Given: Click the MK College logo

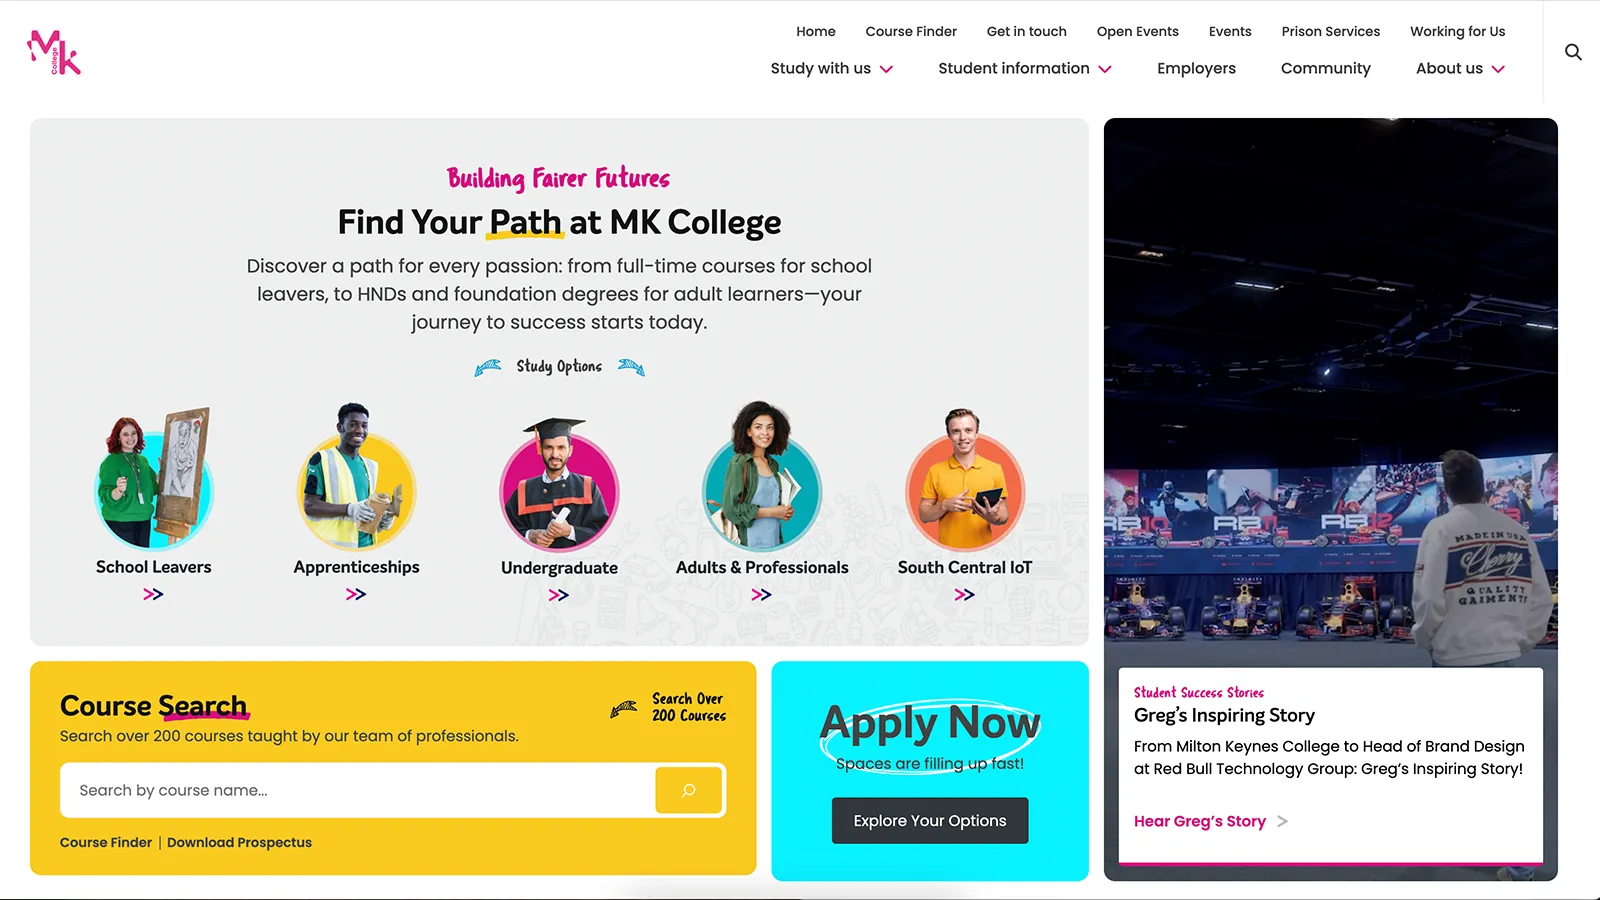Looking at the screenshot, I should tap(54, 52).
